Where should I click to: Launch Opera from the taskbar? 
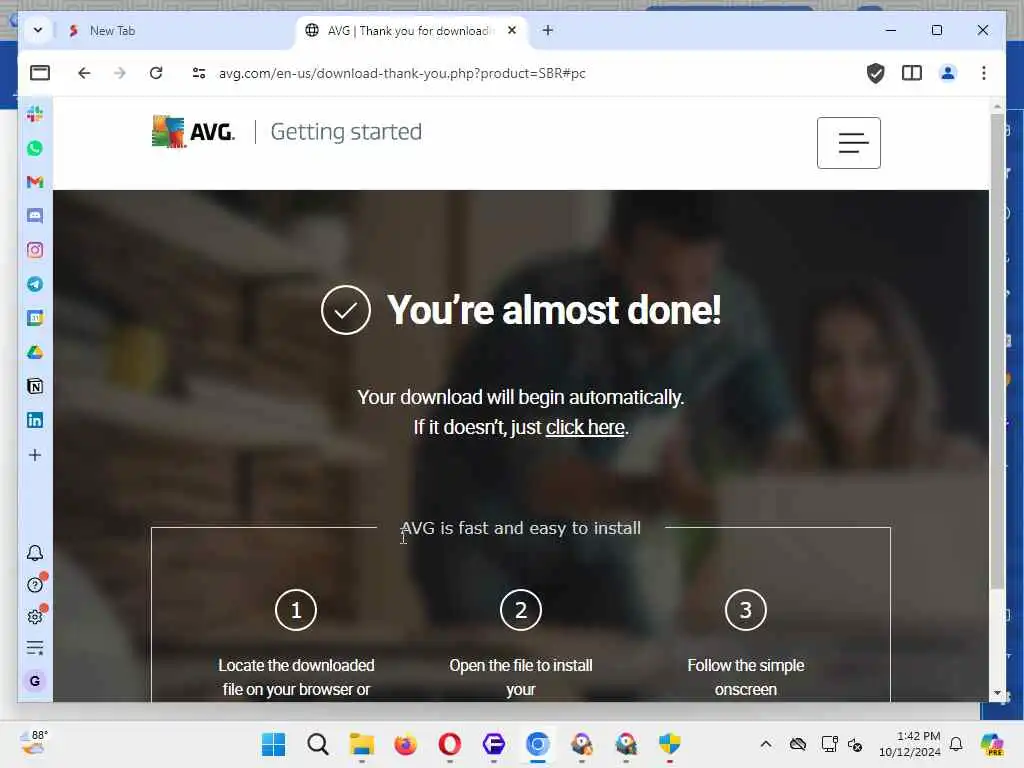click(x=449, y=744)
